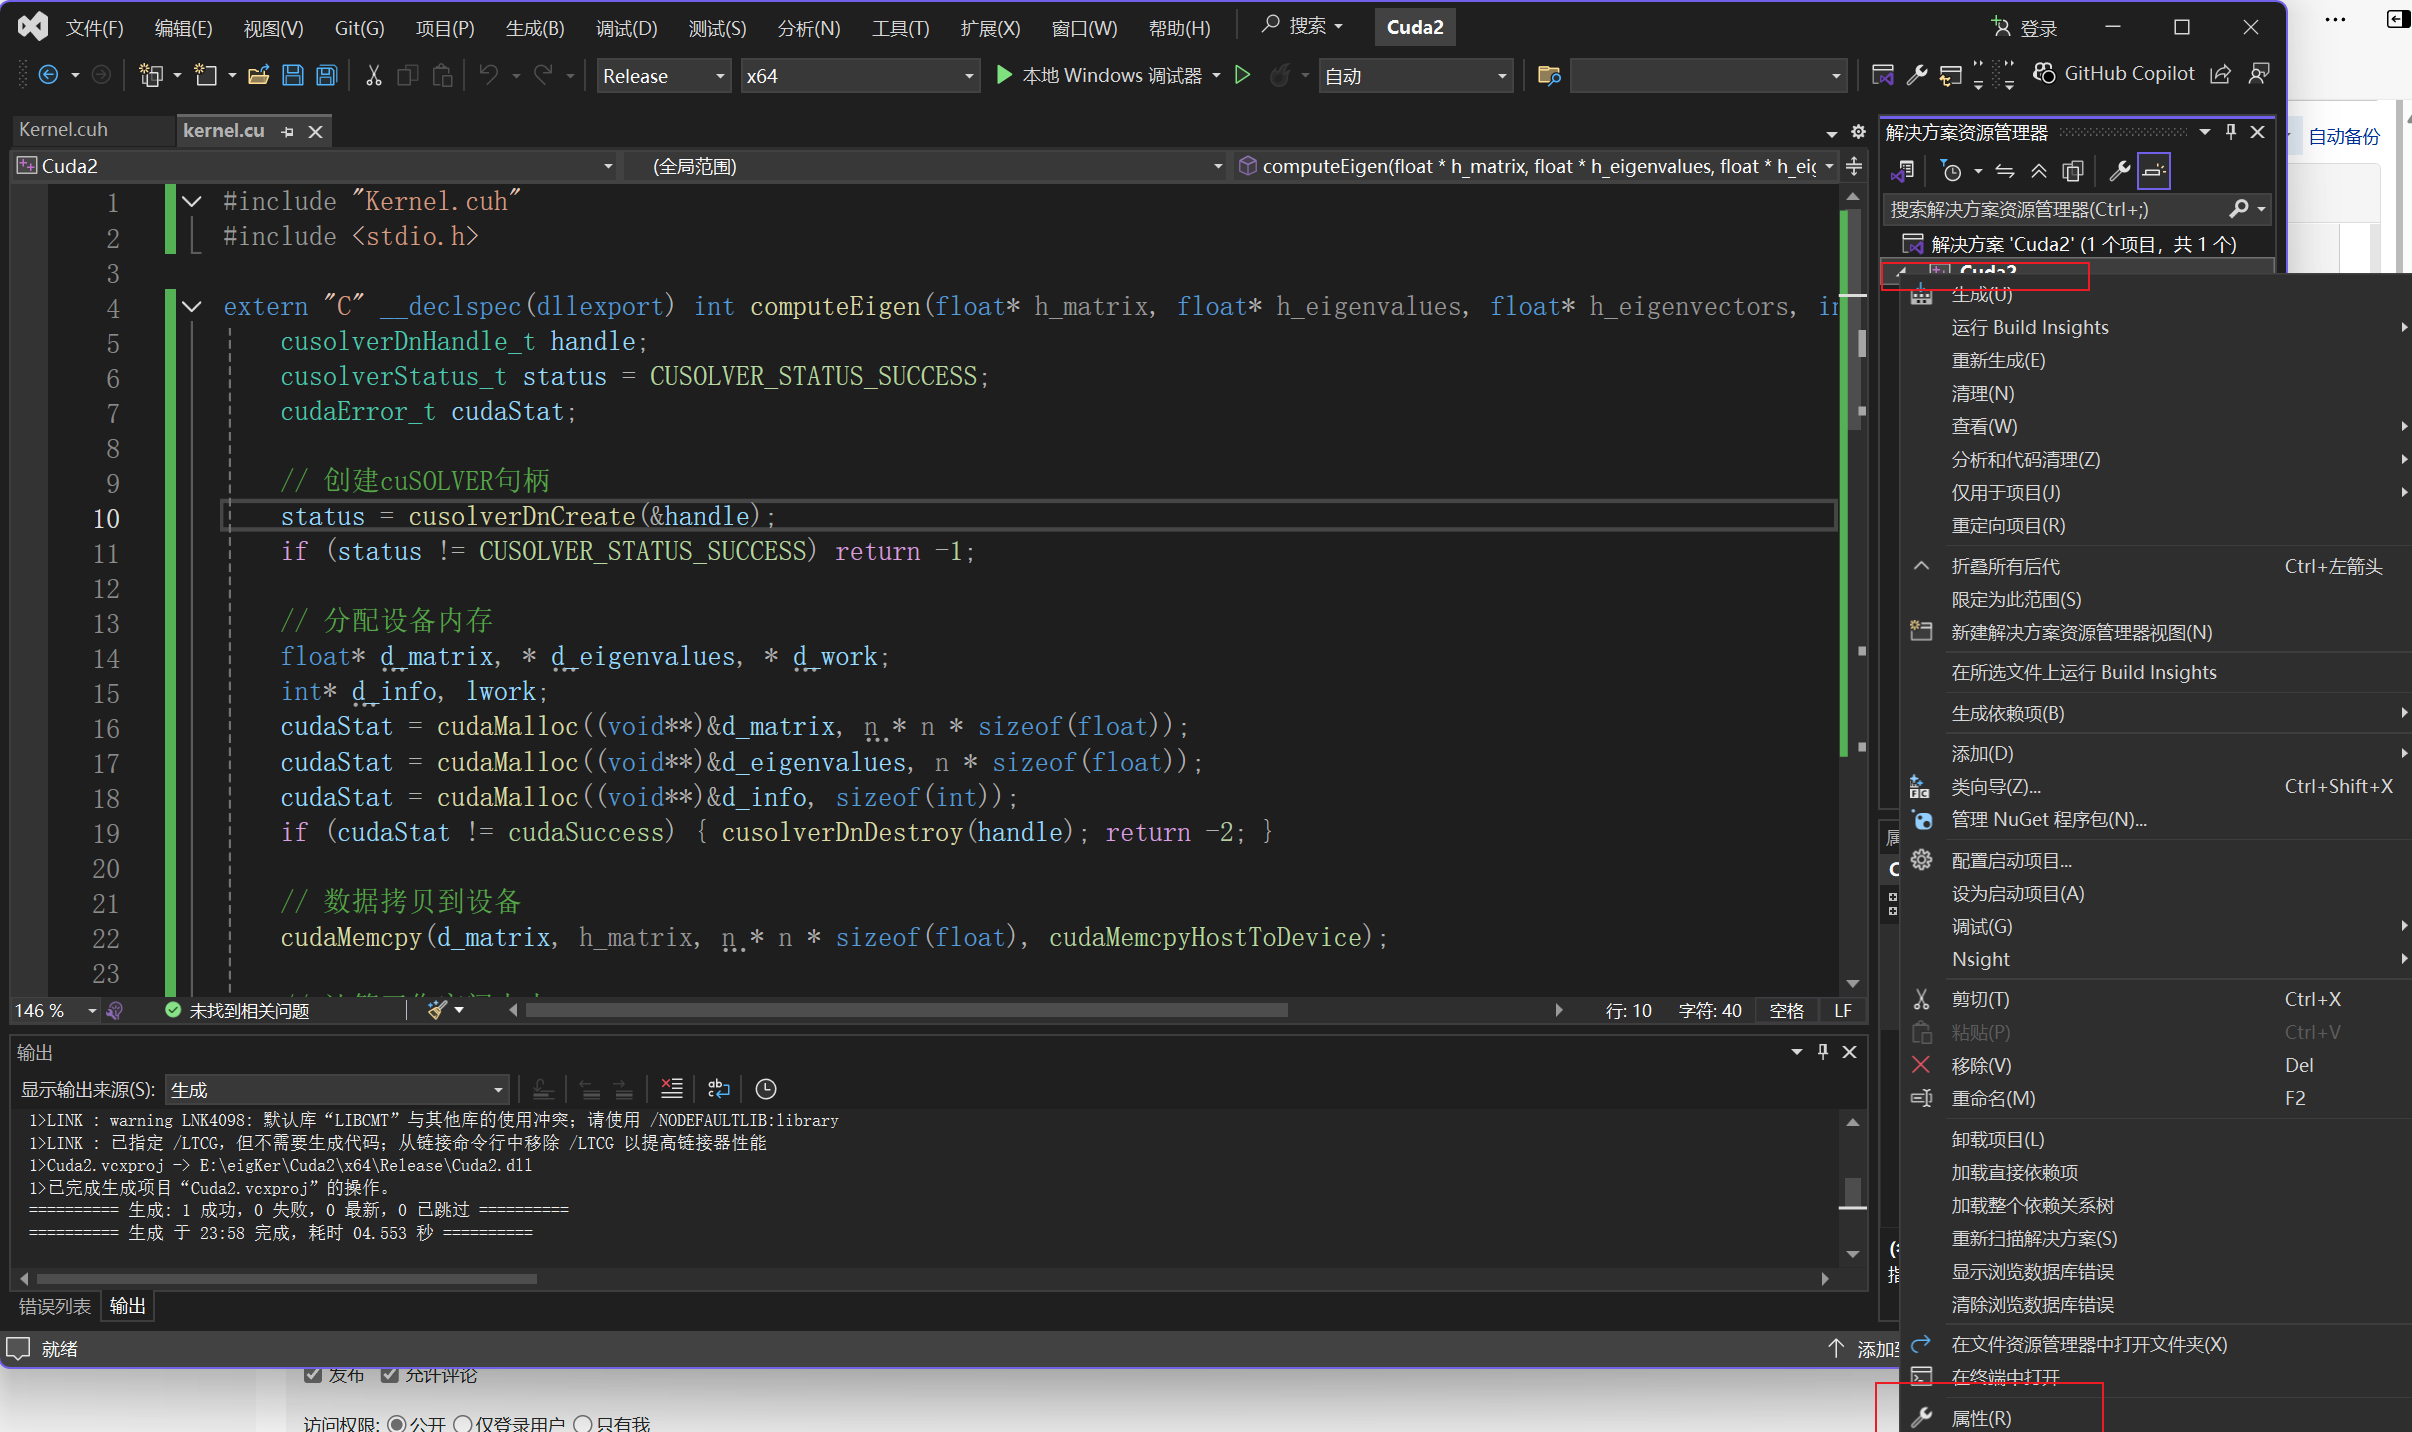
Task: Click the GitHub Copilot icon
Action: point(2045,74)
